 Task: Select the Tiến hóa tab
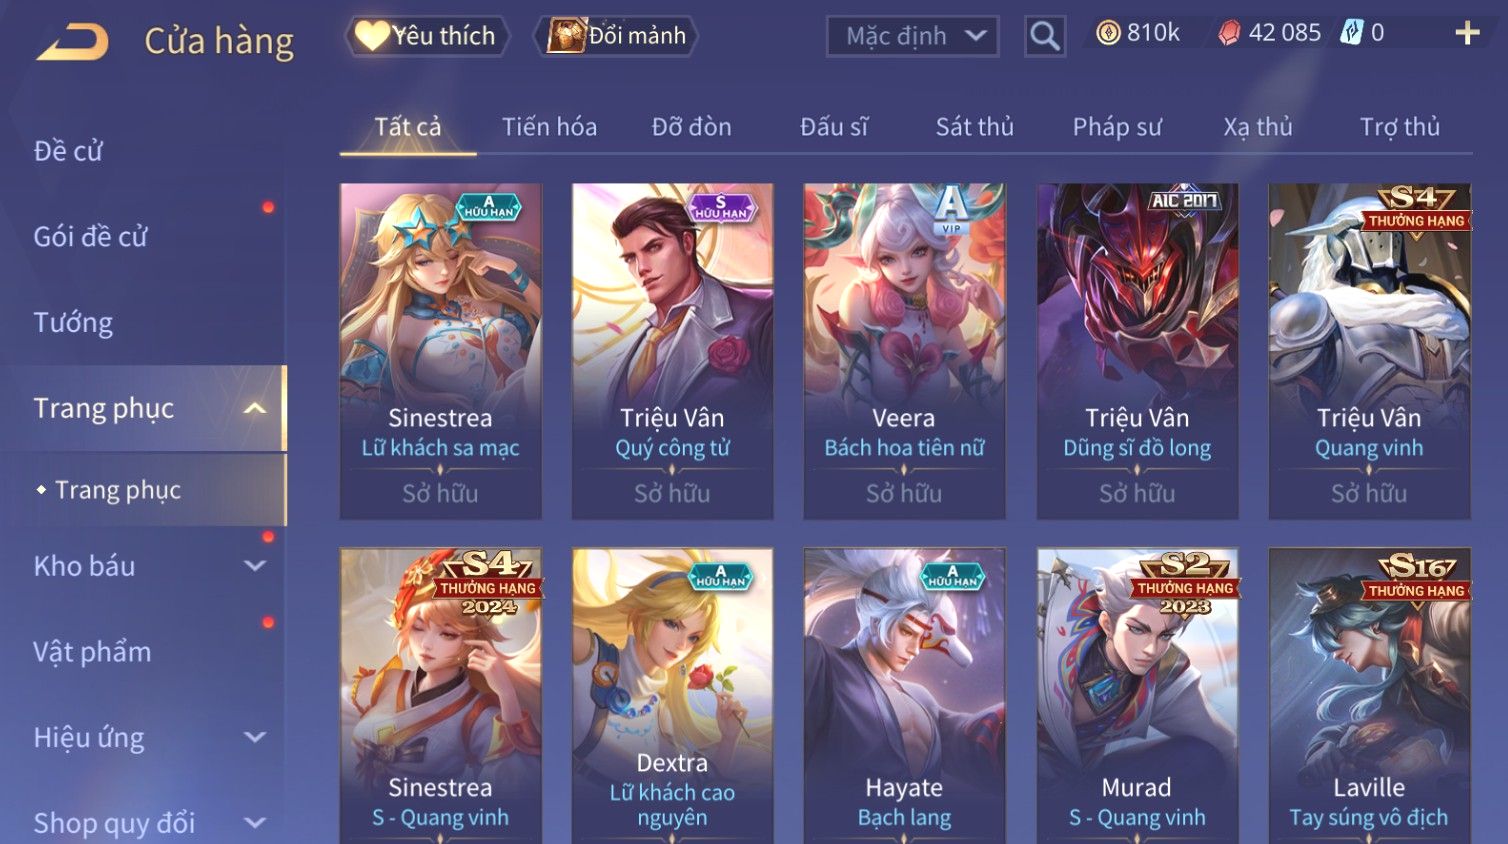pos(549,127)
